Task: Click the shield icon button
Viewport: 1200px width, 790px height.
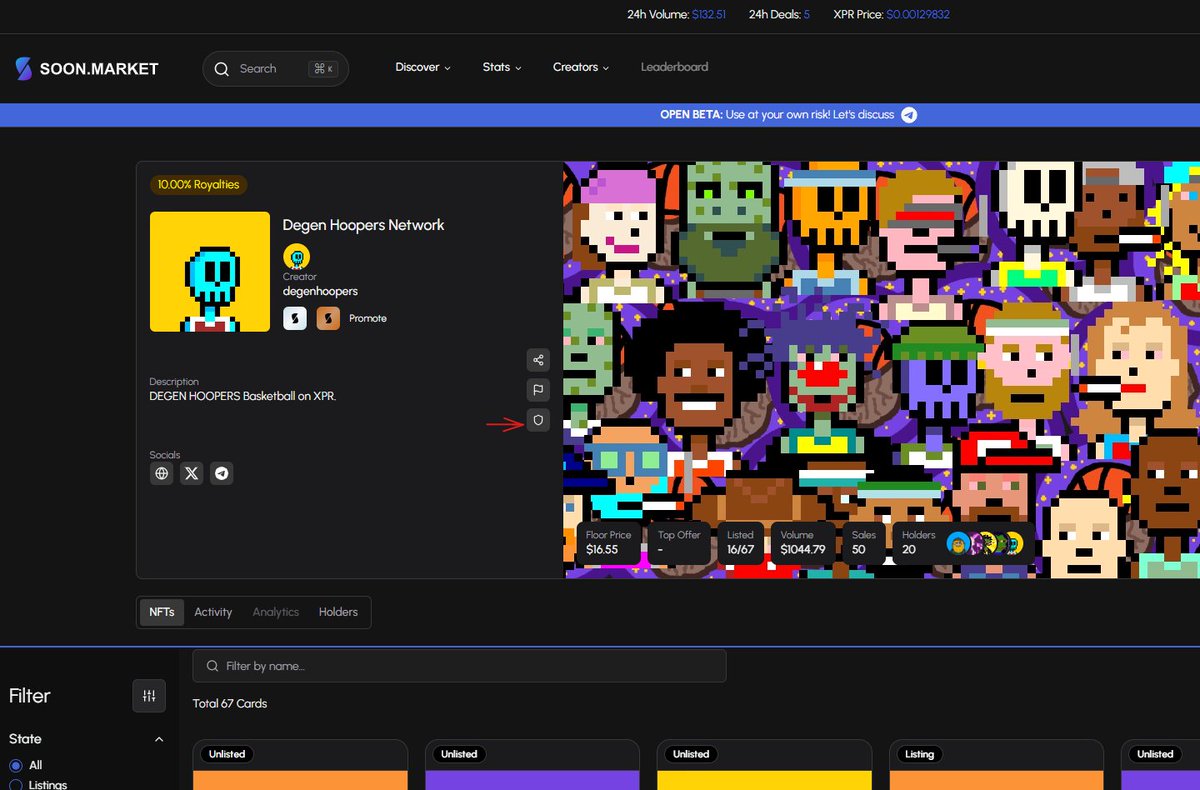Action: [538, 421]
